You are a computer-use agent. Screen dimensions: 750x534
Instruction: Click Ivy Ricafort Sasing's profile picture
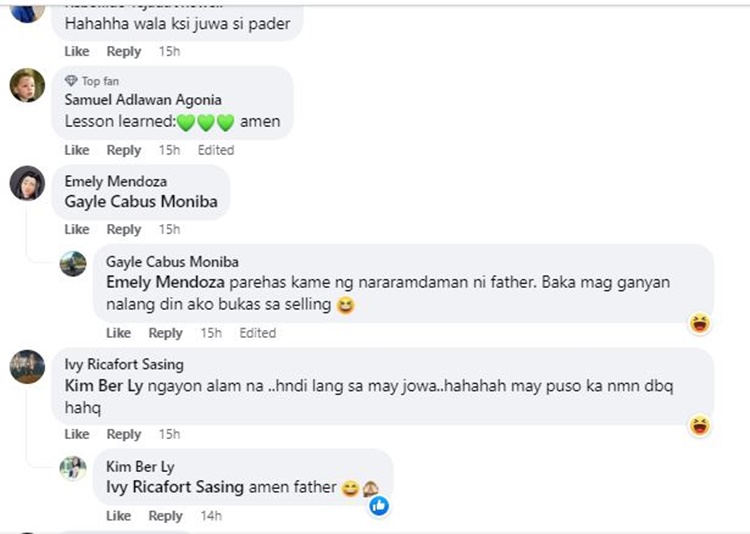27,367
